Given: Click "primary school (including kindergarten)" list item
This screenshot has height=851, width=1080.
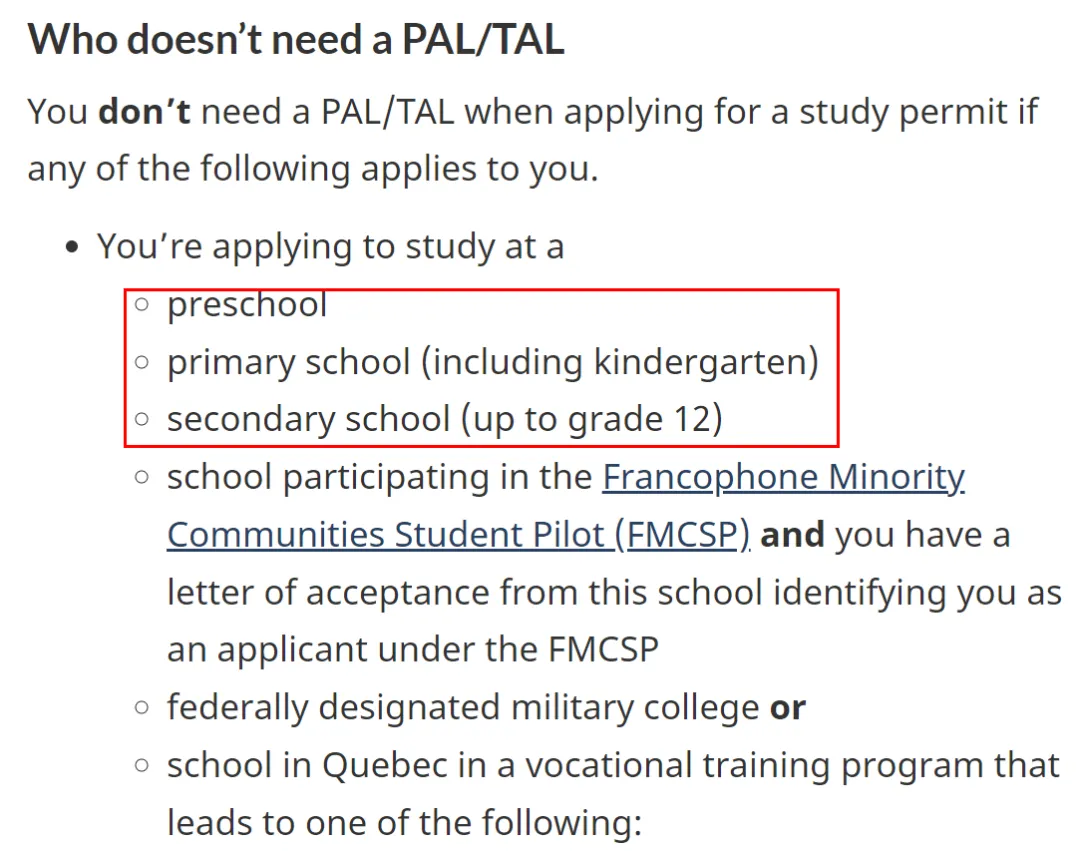Looking at the screenshot, I should pyautogui.click(x=492, y=362).
